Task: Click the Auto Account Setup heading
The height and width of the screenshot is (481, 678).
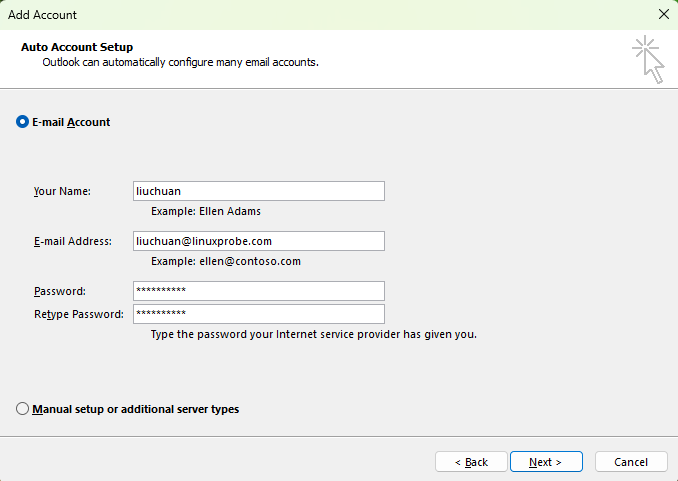Action: click(x=77, y=47)
